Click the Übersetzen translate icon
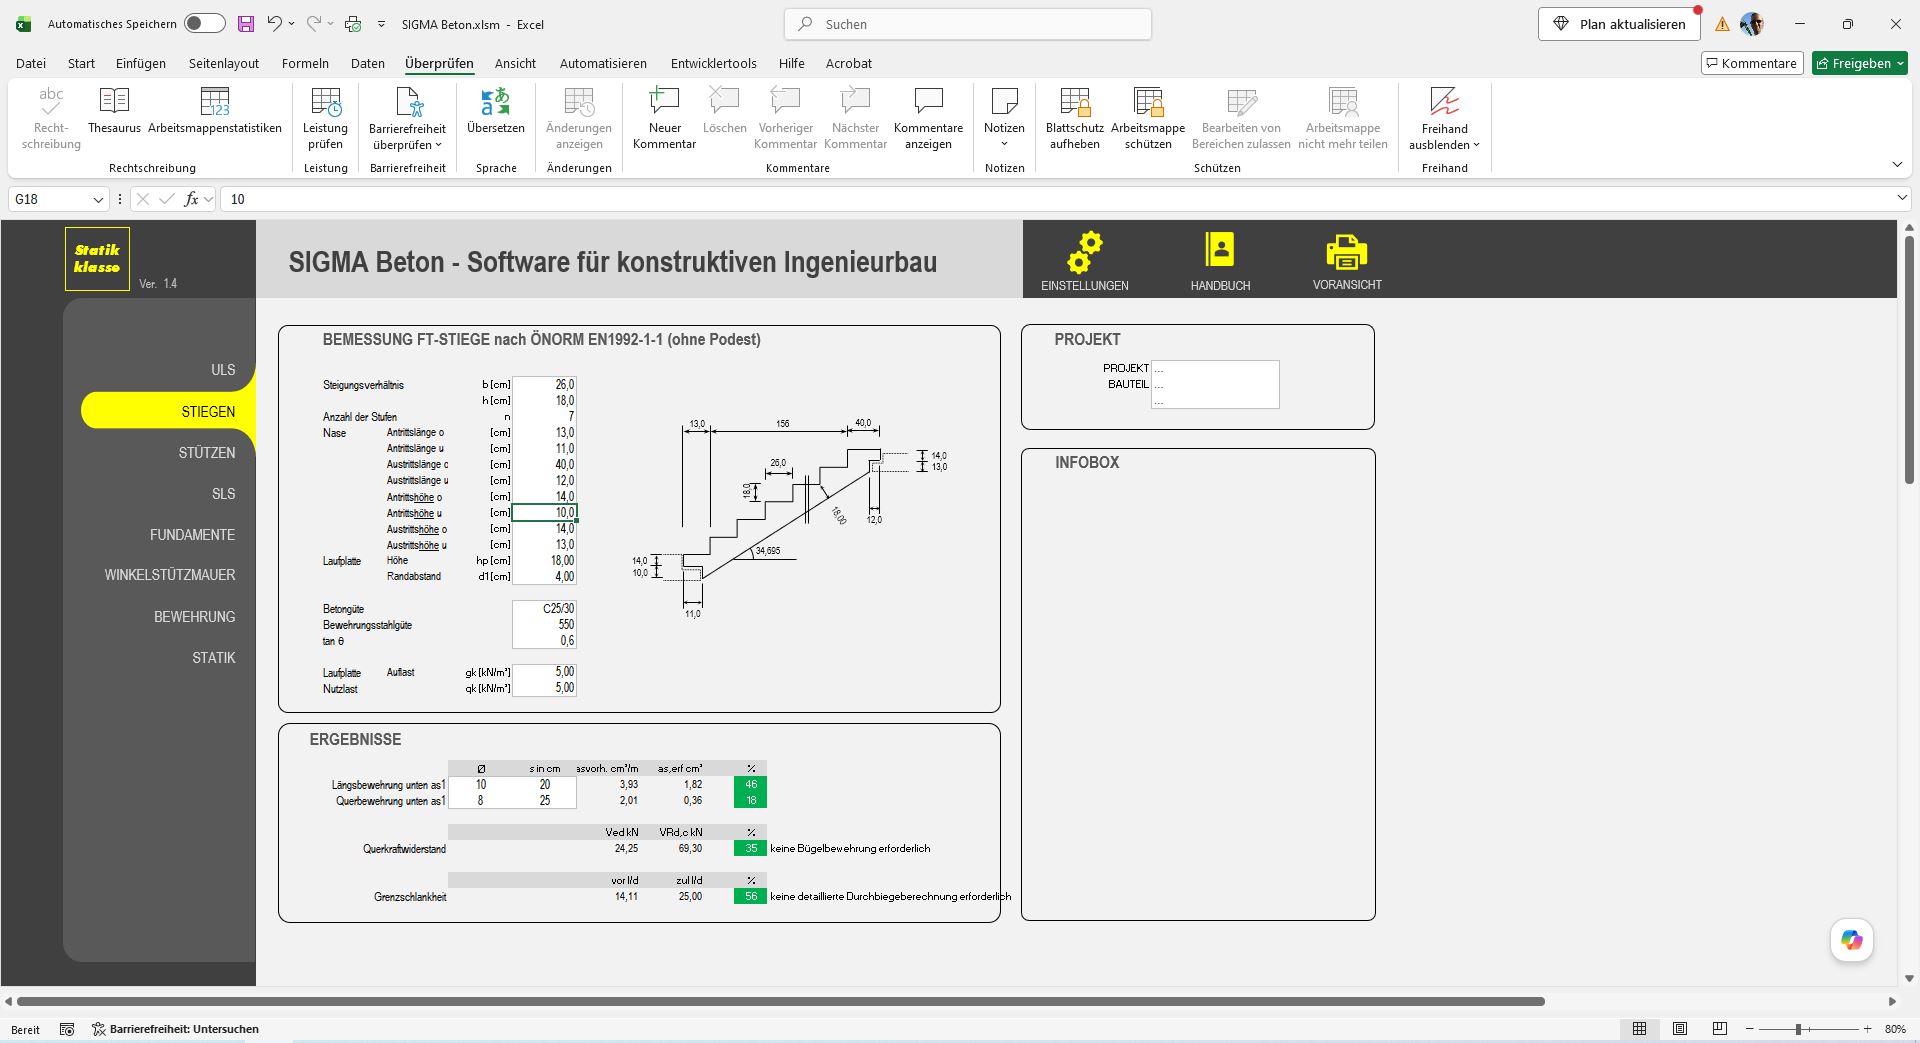 coord(496,111)
